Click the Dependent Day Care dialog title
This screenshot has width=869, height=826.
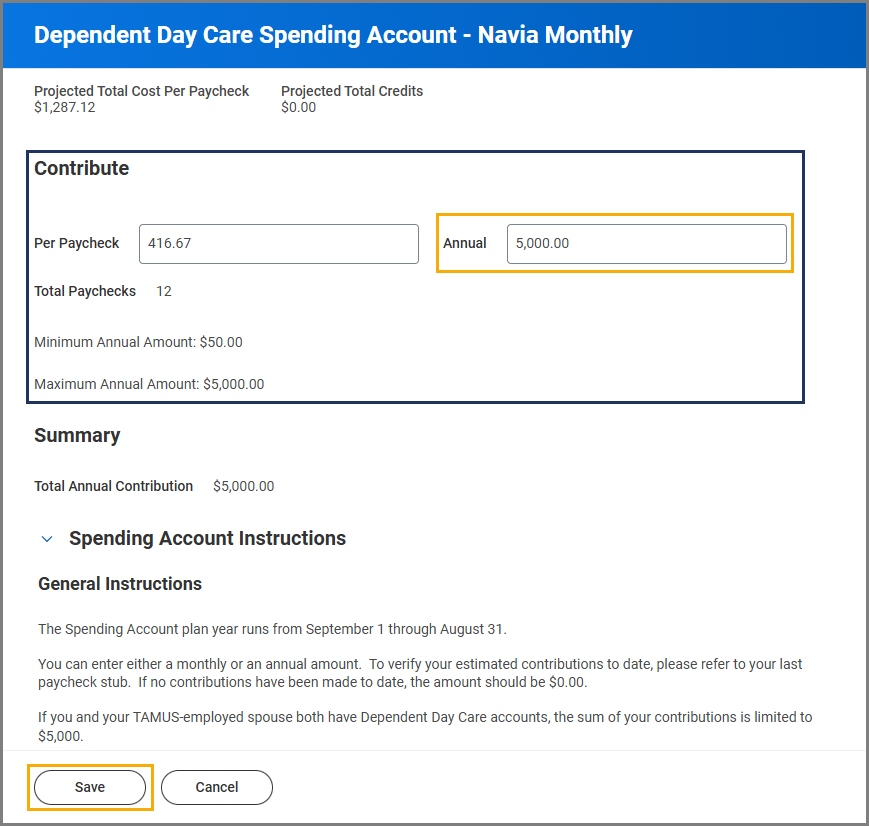(333, 35)
